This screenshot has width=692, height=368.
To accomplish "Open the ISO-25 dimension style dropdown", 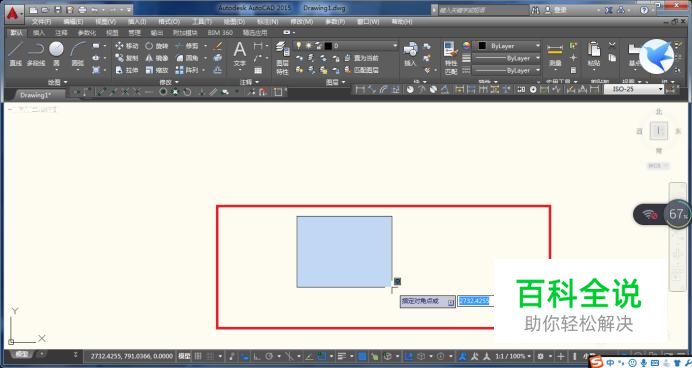I will [x=633, y=89].
